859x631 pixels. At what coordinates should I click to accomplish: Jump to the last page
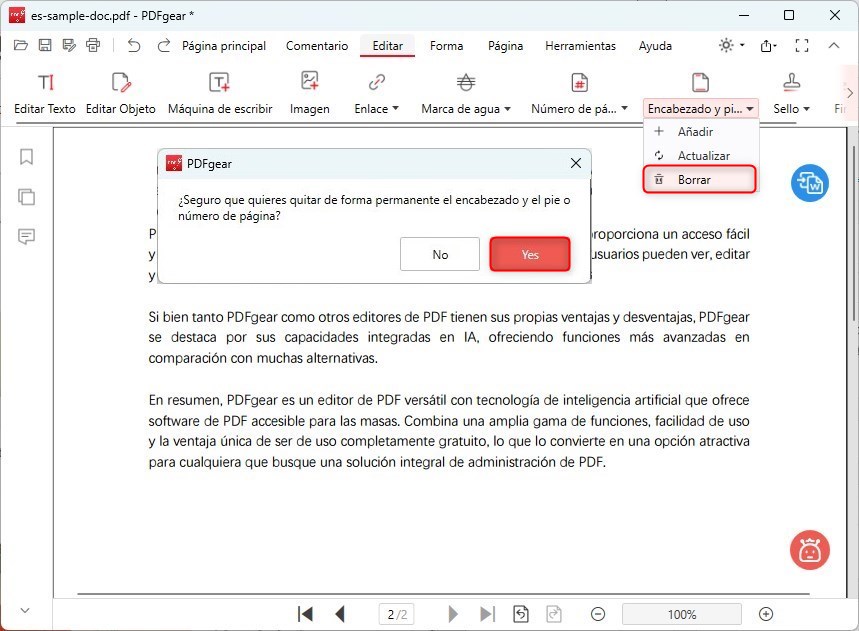[x=487, y=614]
